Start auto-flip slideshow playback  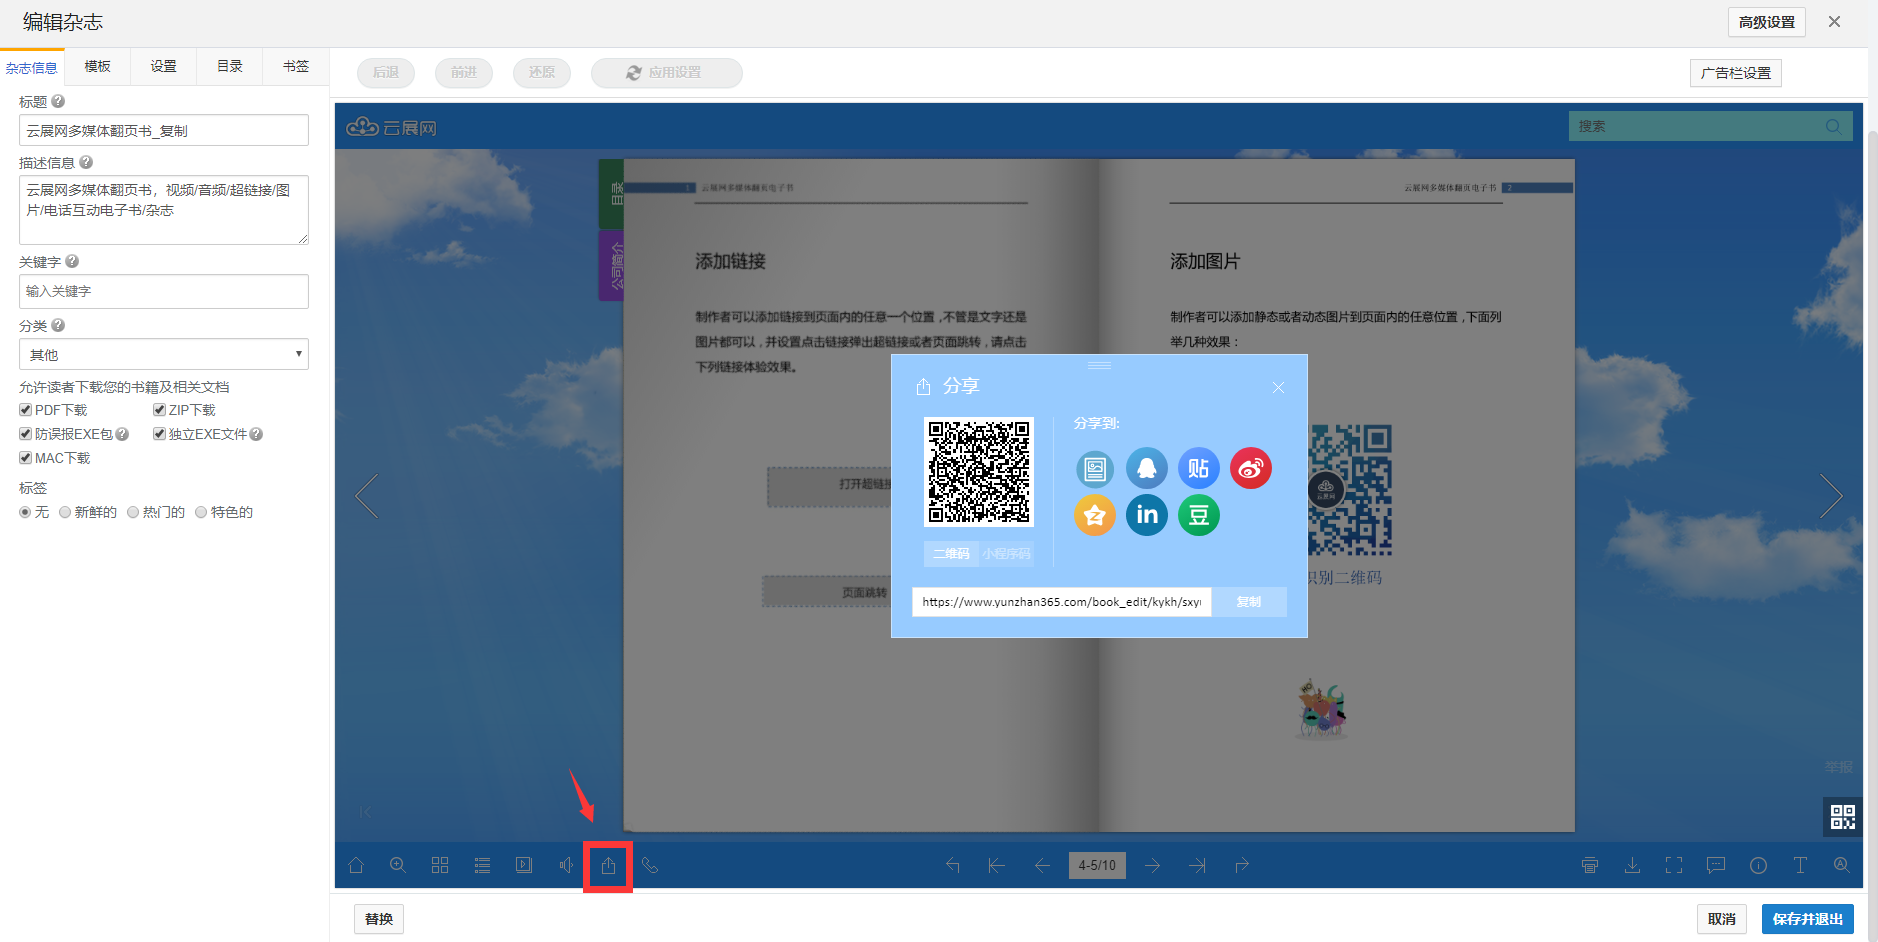point(524,866)
